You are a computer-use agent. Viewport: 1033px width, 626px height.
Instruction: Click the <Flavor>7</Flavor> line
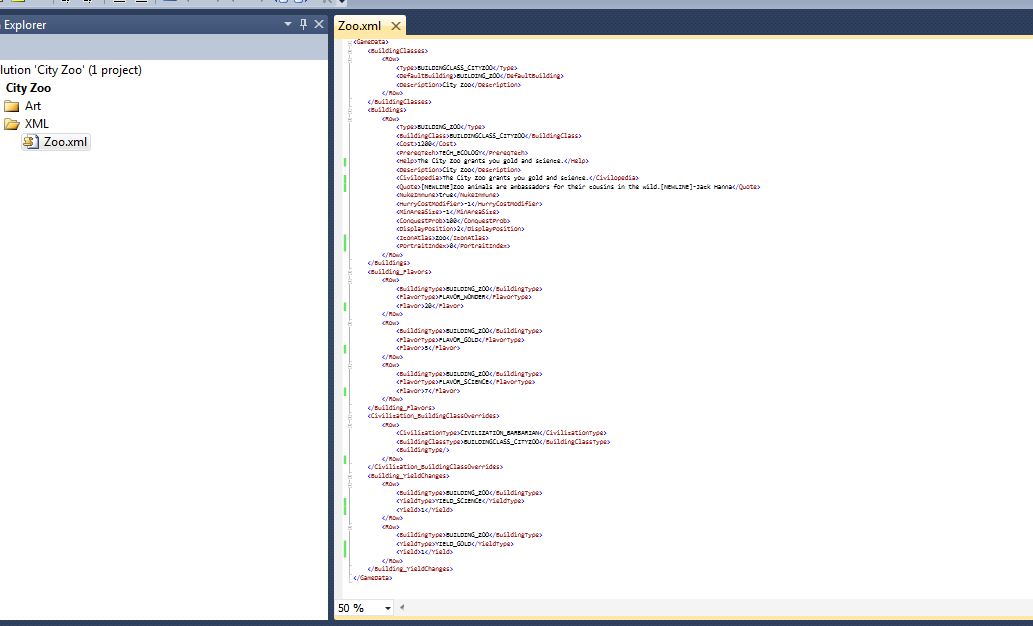click(428, 391)
